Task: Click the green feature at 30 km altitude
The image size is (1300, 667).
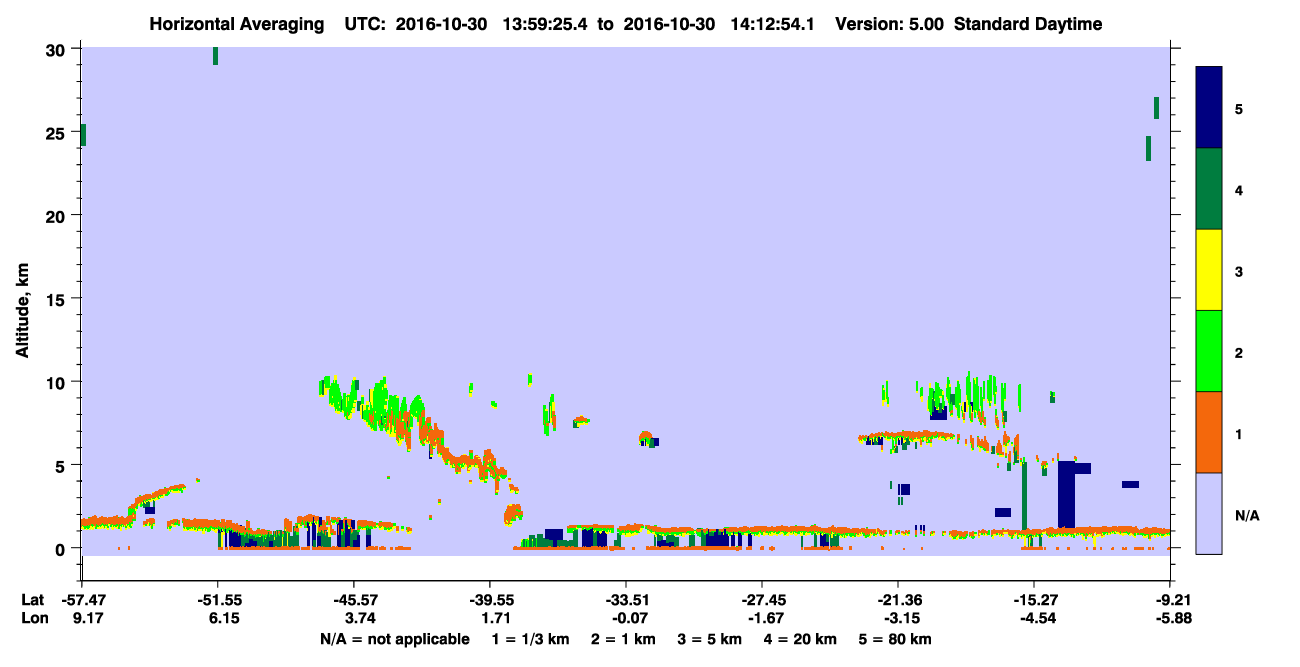Action: tap(215, 56)
